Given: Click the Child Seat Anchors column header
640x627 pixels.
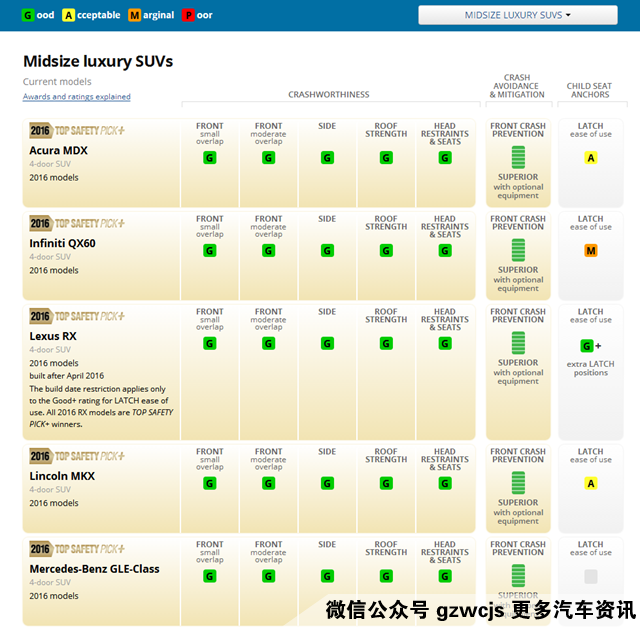Looking at the screenshot, I should [x=590, y=91].
